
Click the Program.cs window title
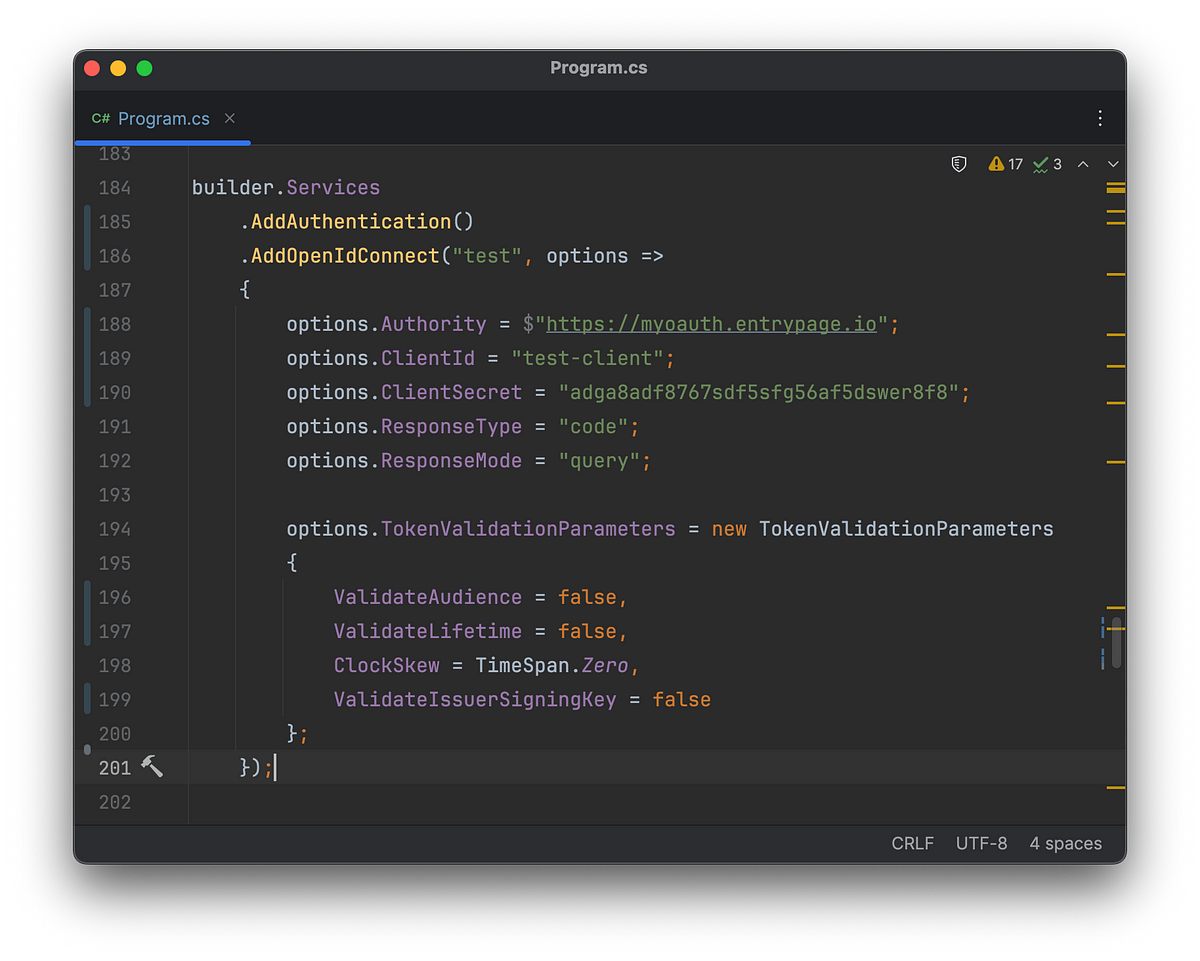click(x=599, y=68)
